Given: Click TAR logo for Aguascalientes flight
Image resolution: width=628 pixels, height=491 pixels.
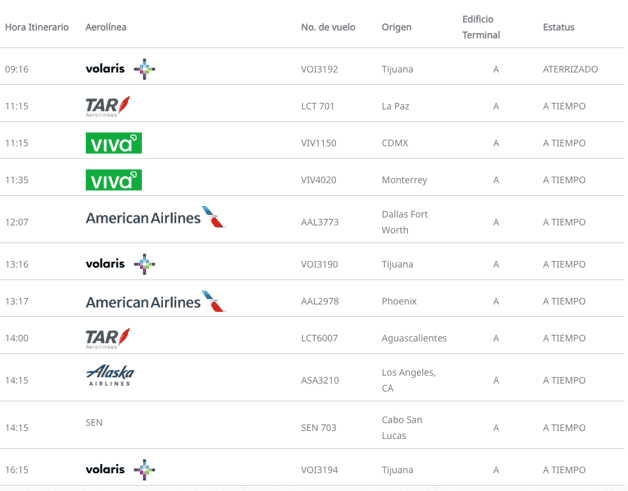Looking at the screenshot, I should [x=108, y=338].
